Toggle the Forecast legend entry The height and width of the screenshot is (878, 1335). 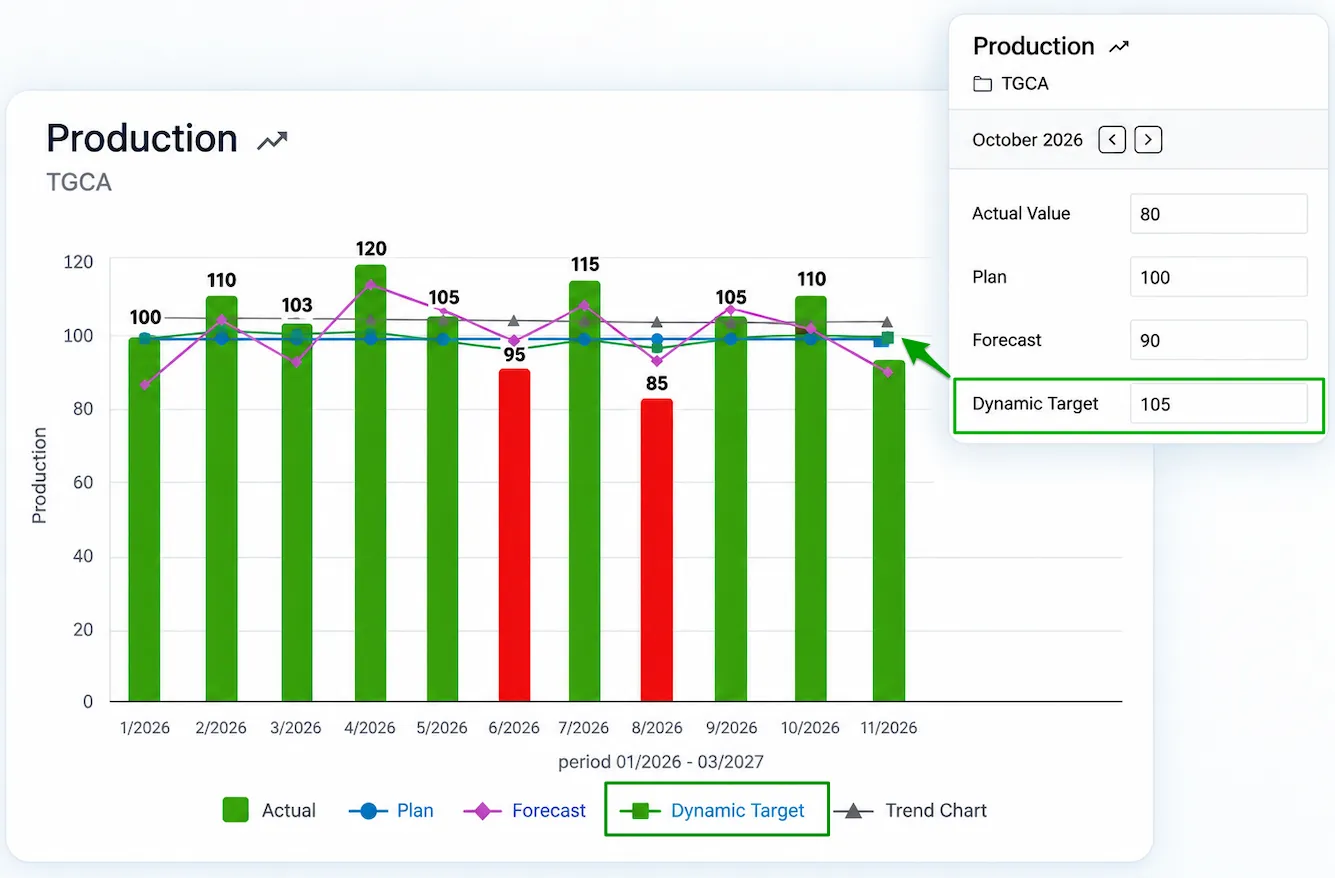[525, 810]
